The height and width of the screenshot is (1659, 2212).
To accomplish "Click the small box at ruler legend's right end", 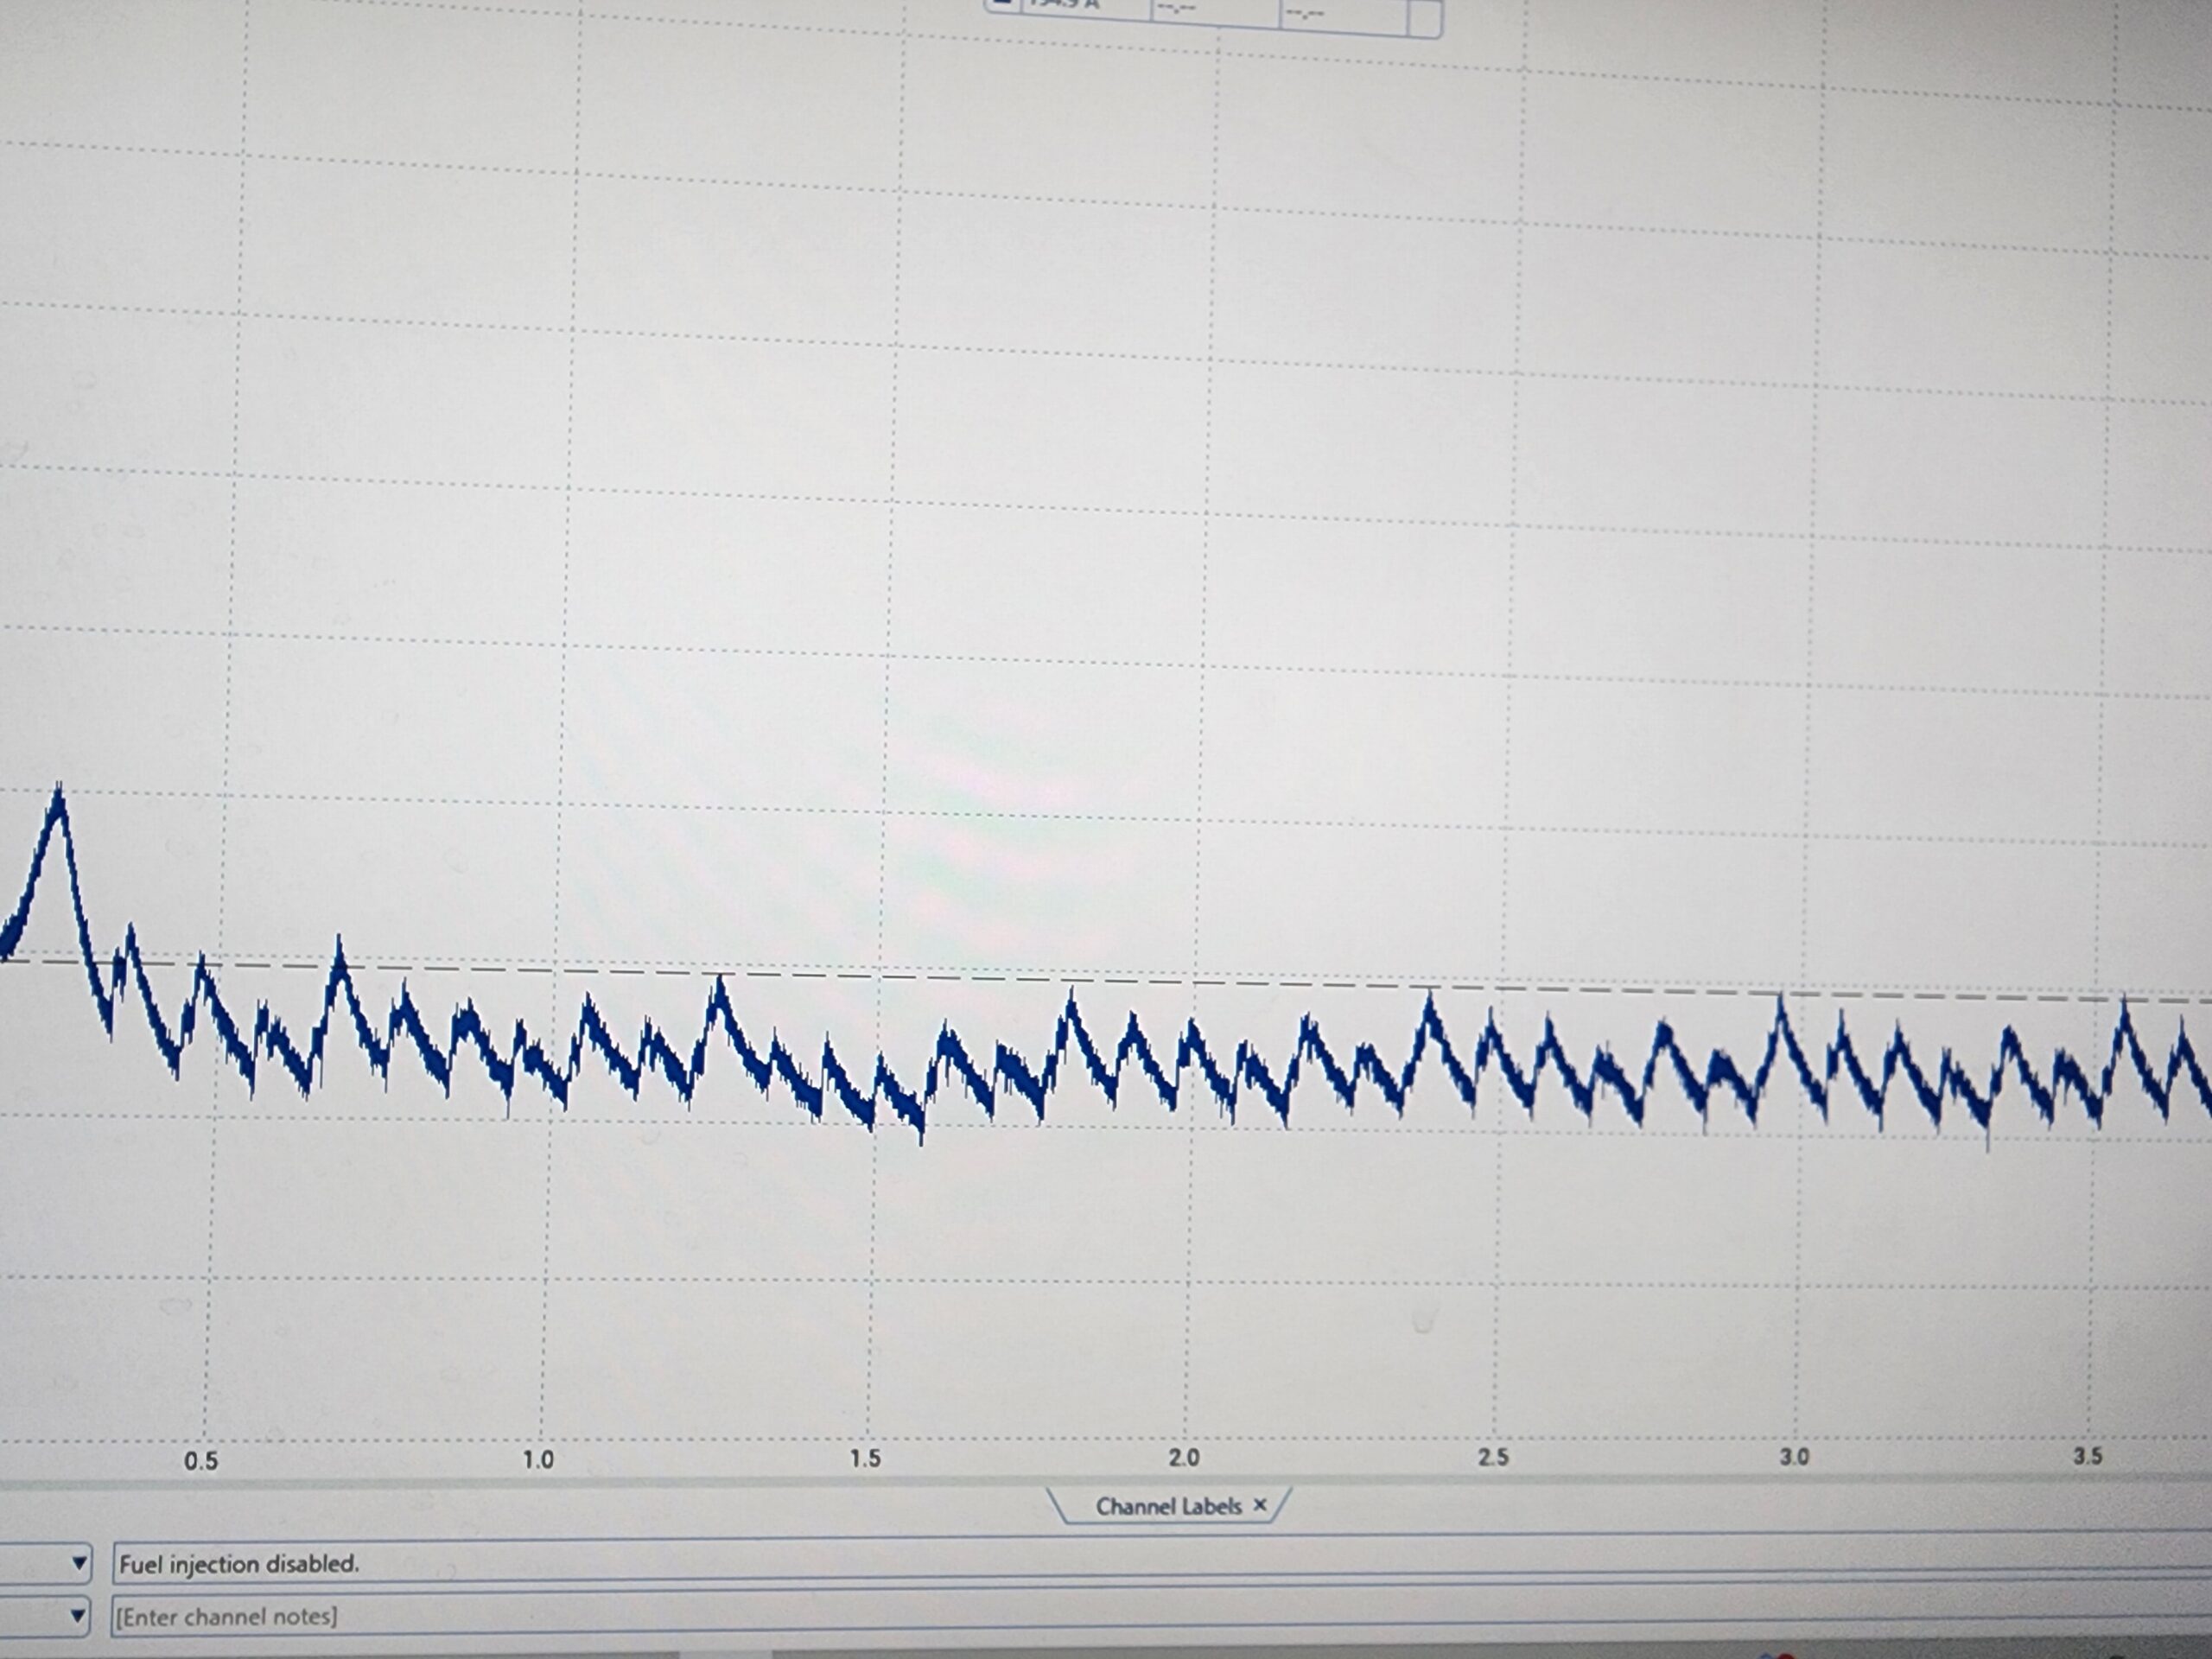I will [1425, 17].
